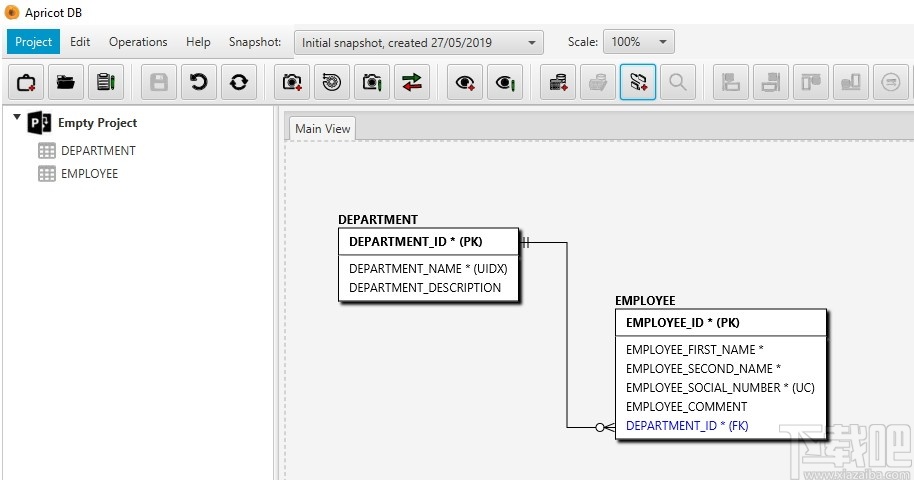Compare snapshots with red-green arrows icon

point(412,82)
